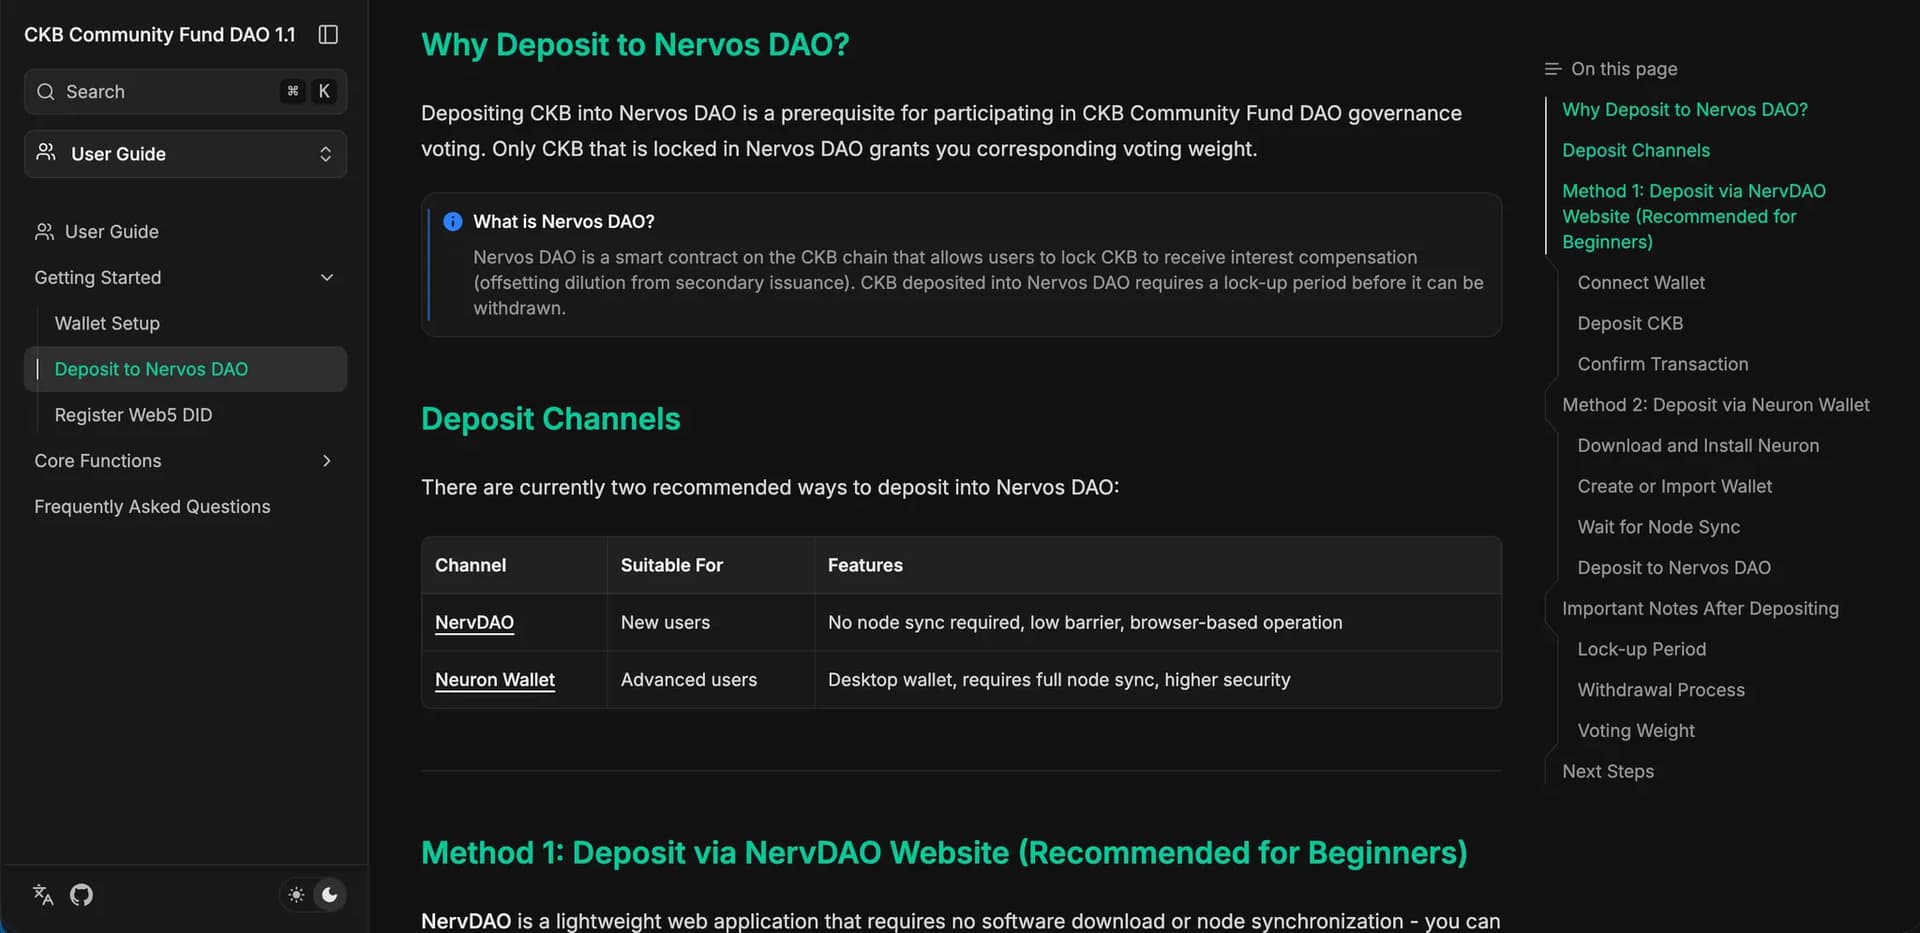Collapse sidebar using the panel icon
The image size is (1920, 933).
pyautogui.click(x=328, y=35)
